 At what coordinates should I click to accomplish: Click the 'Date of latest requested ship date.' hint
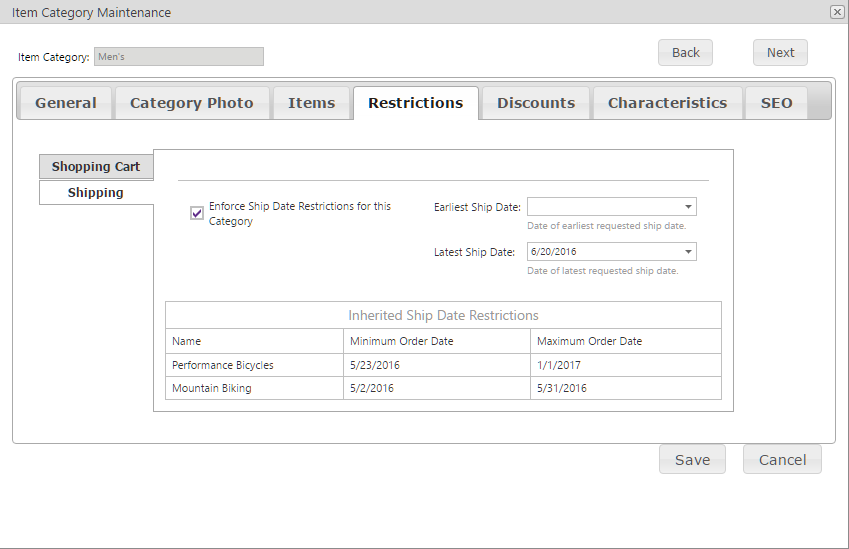click(x=603, y=271)
